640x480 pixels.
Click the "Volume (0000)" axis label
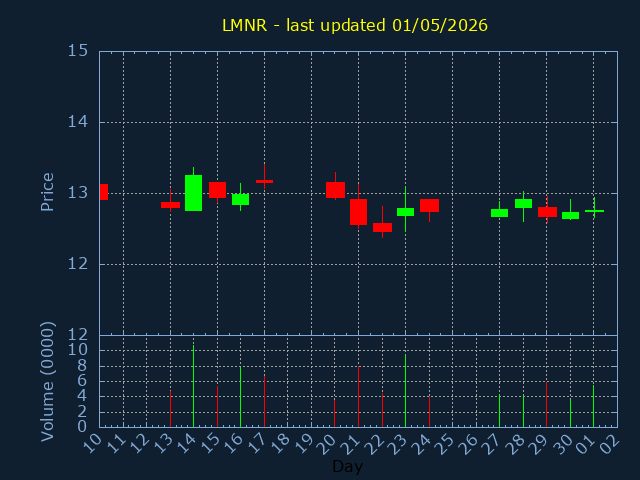[x=47, y=382]
